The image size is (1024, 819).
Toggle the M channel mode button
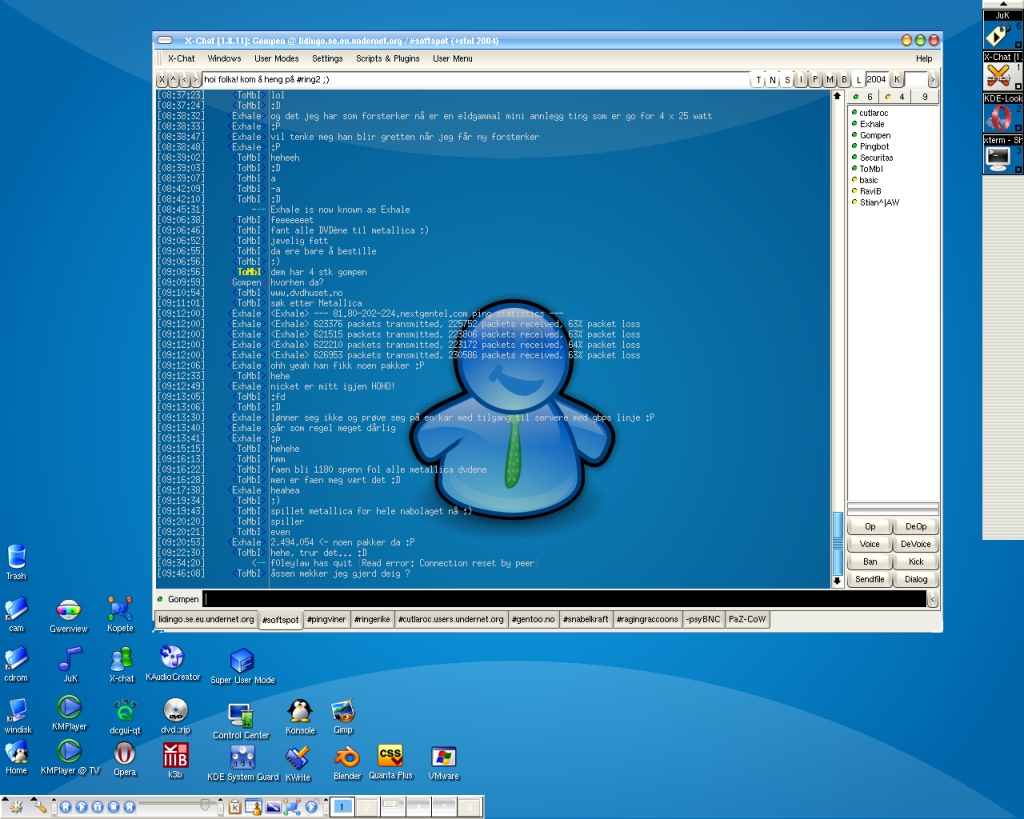point(829,80)
